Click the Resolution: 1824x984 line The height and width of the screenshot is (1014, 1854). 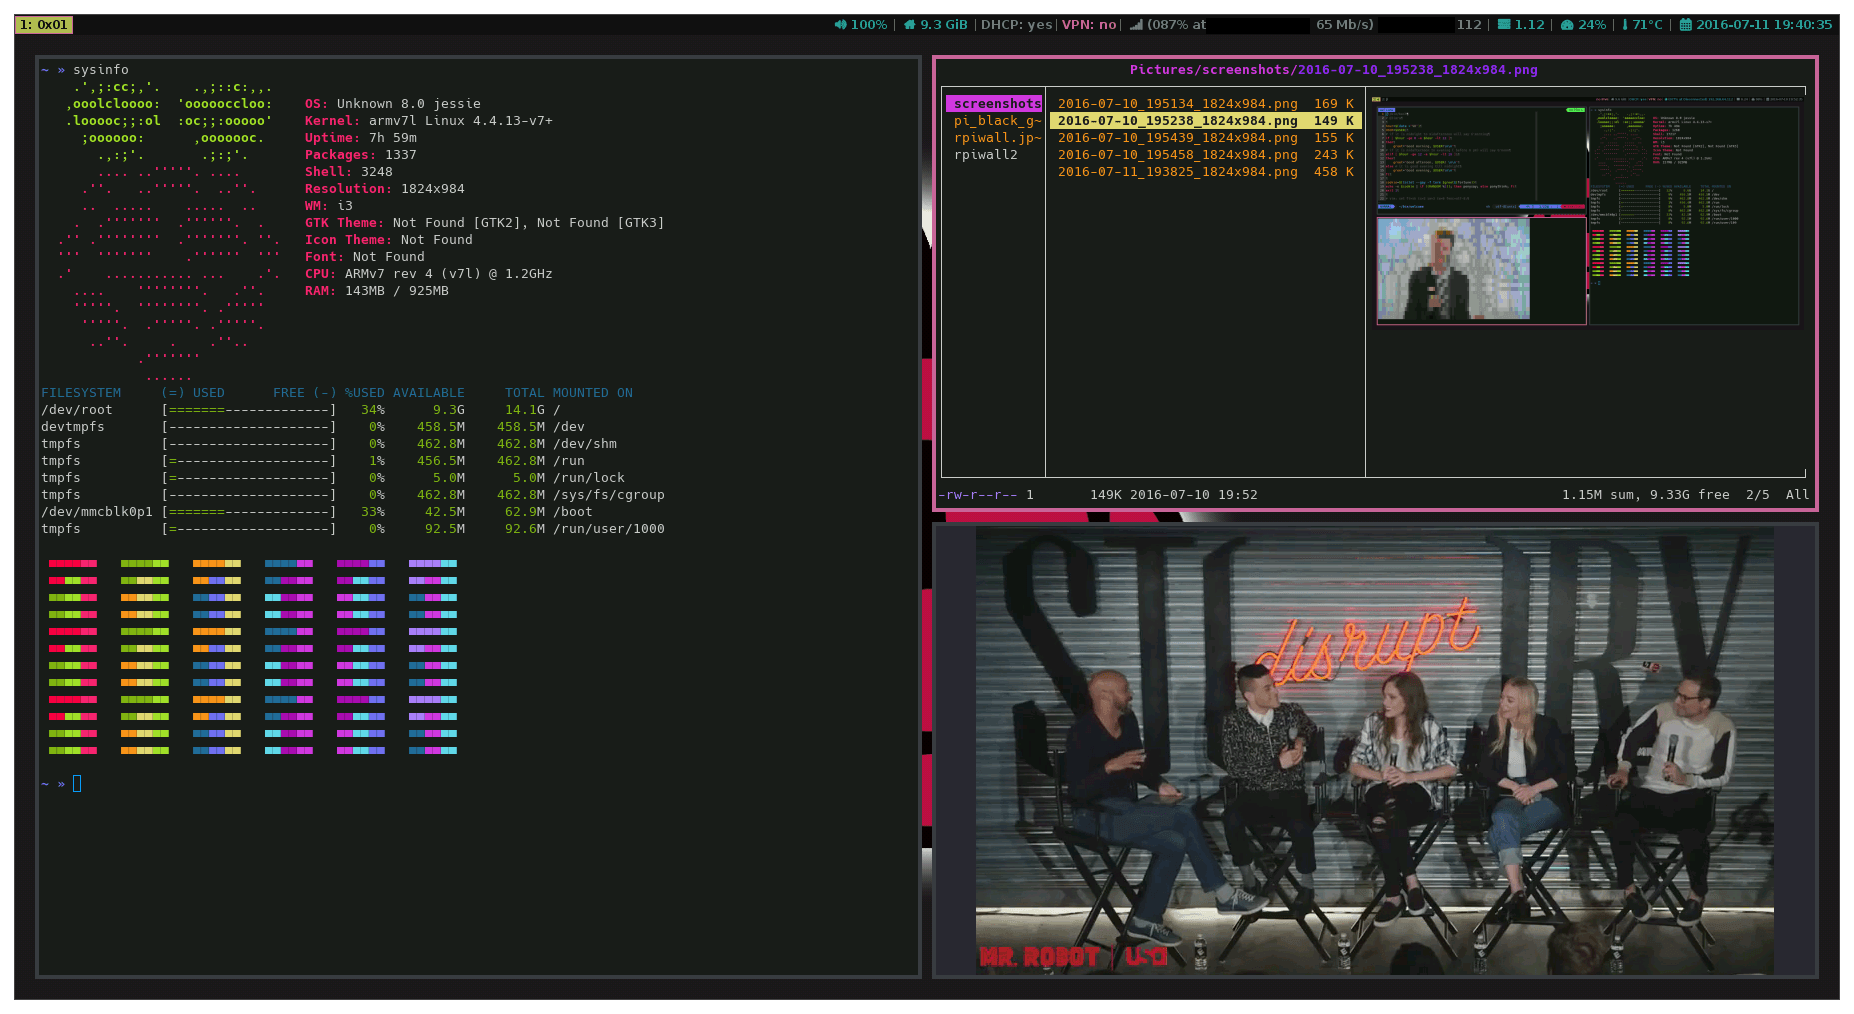(384, 189)
